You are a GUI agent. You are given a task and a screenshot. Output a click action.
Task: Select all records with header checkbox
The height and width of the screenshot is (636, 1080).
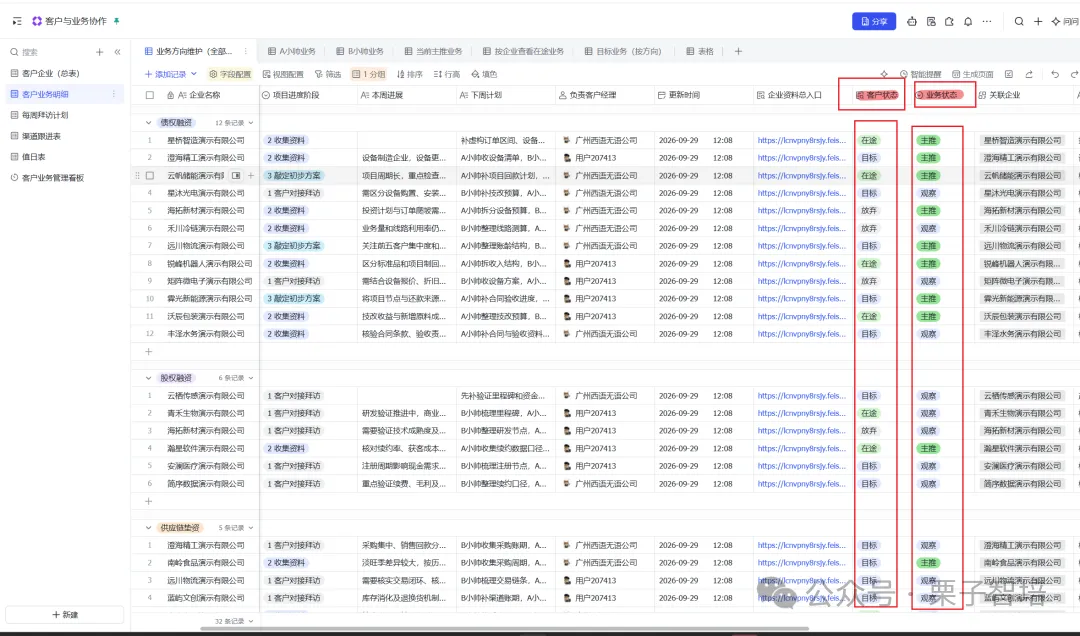coord(149,95)
